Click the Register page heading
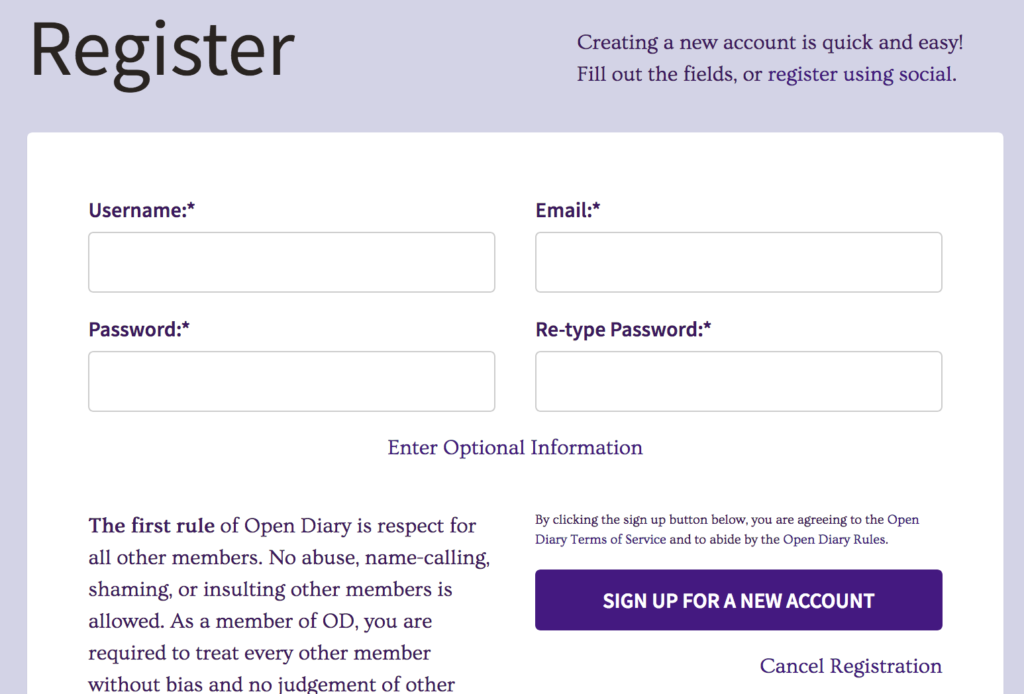The height and width of the screenshot is (694, 1024). tap(163, 51)
